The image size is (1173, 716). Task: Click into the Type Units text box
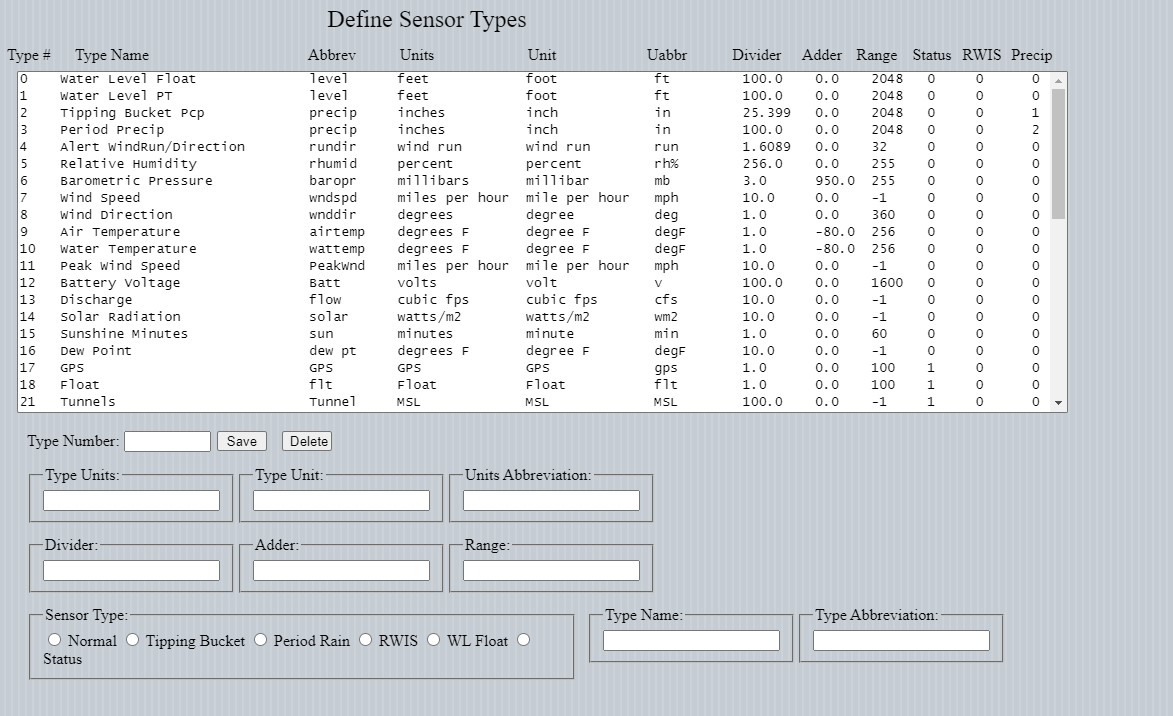pyautogui.click(x=131, y=500)
